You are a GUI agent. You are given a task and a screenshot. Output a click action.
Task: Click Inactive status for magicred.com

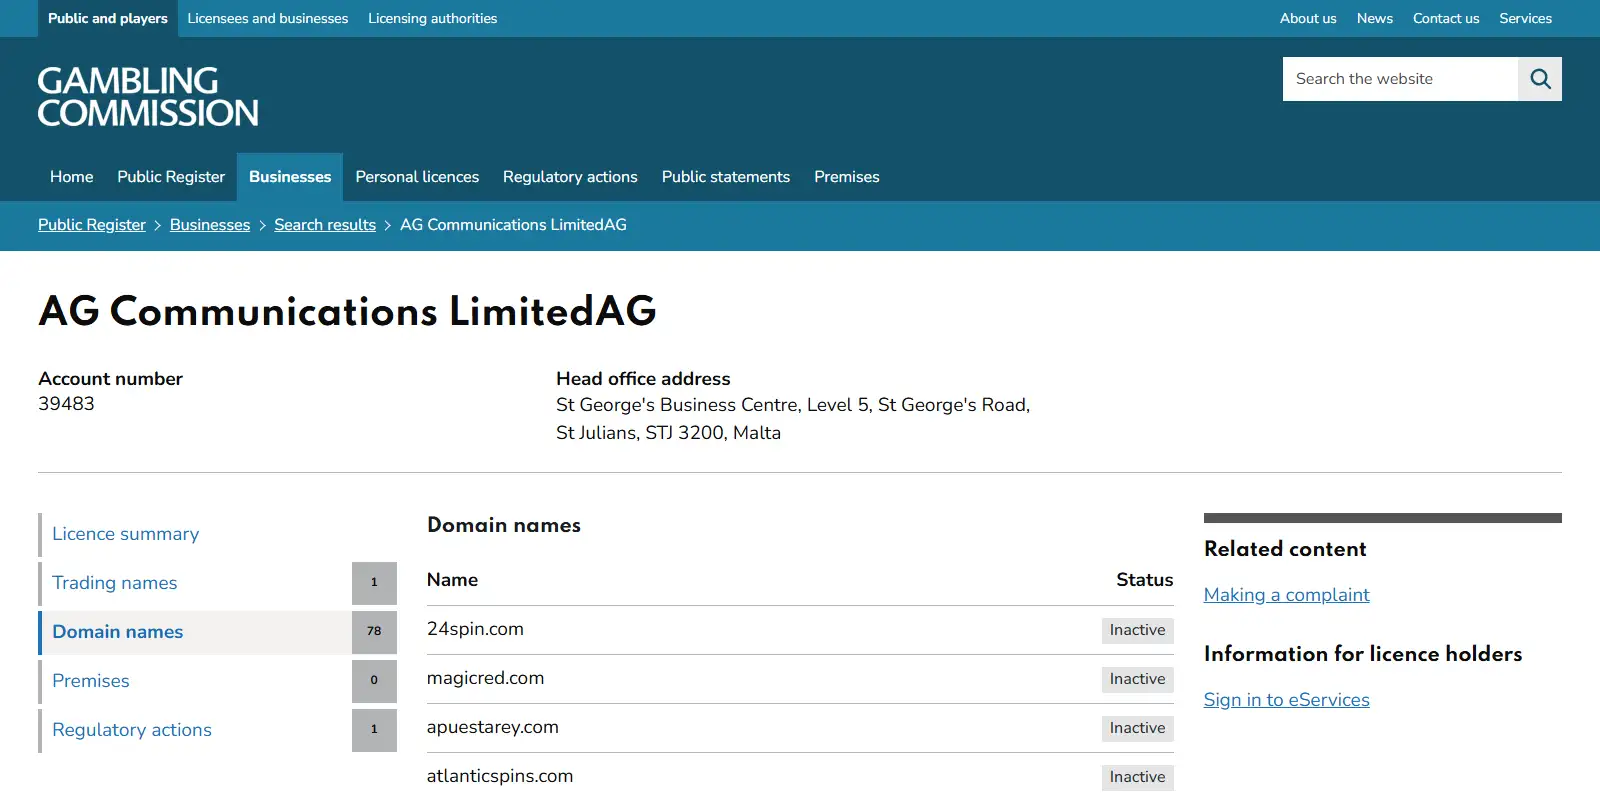click(1137, 679)
